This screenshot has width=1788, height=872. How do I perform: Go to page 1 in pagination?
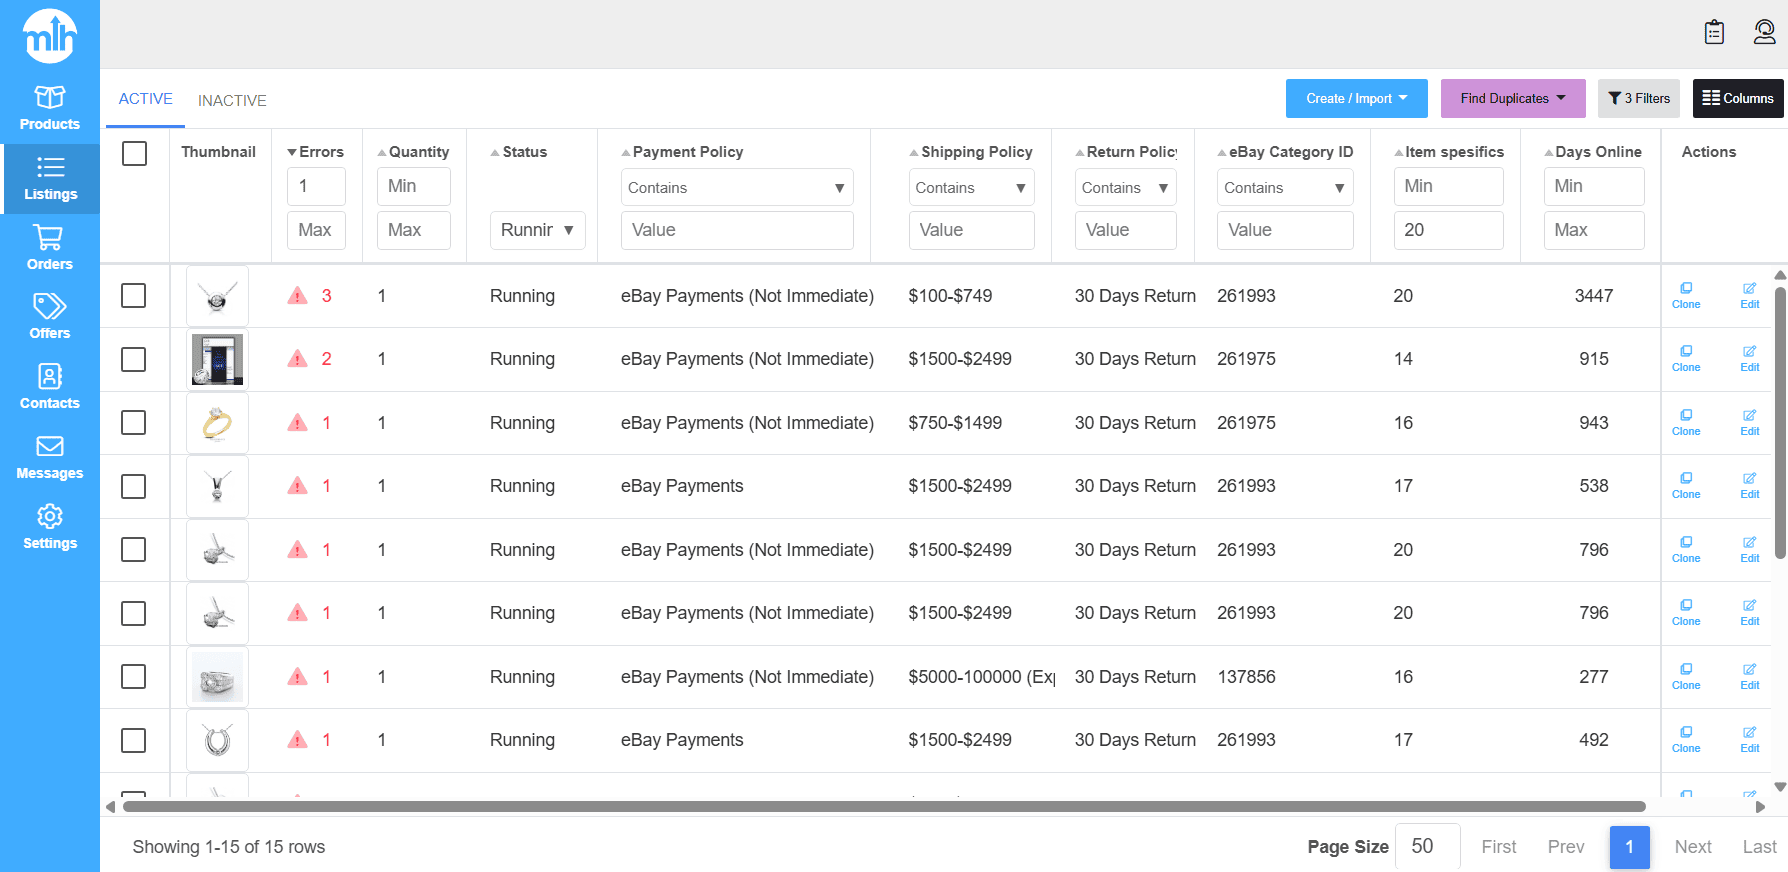(x=1629, y=847)
